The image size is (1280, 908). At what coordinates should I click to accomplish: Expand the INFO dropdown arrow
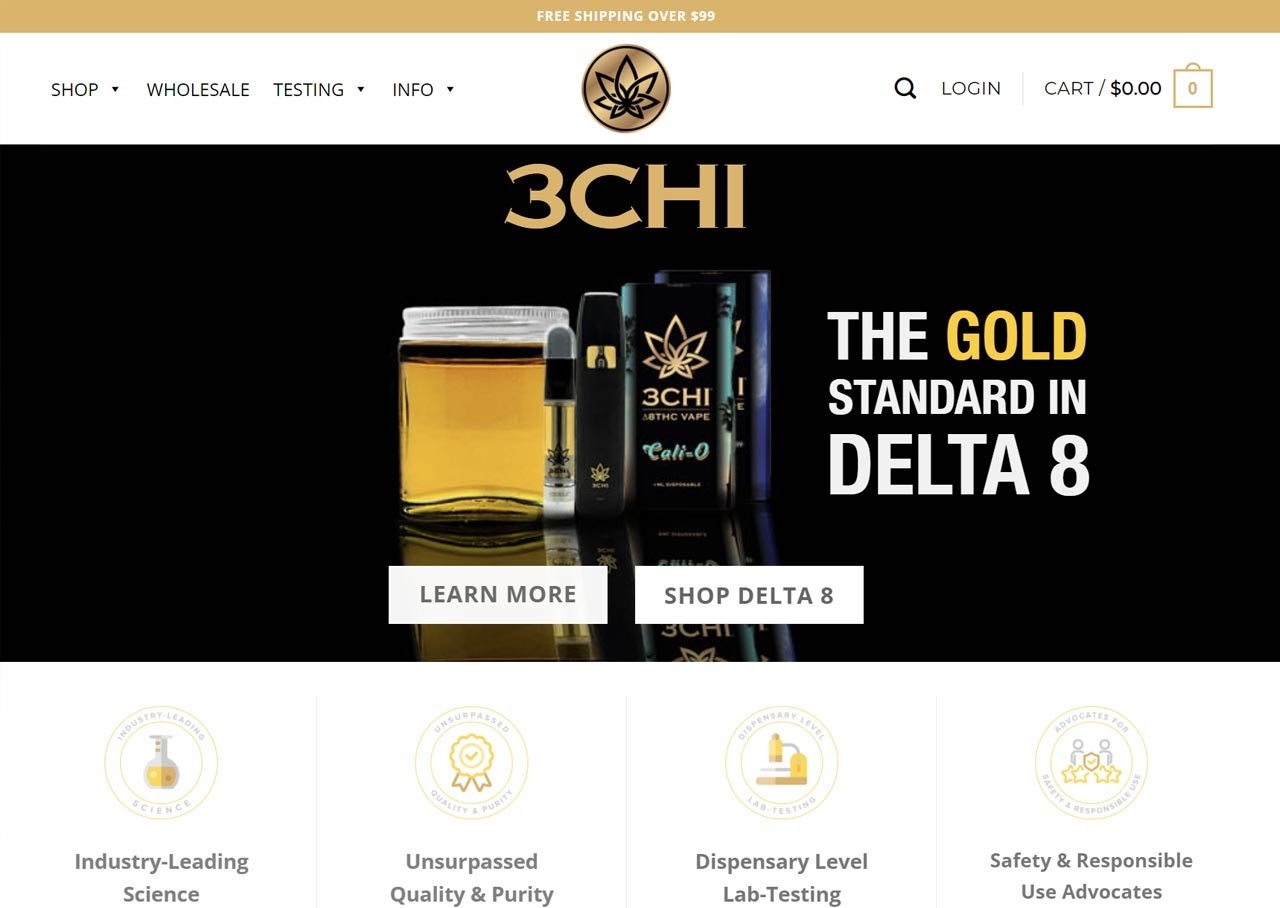tap(450, 90)
